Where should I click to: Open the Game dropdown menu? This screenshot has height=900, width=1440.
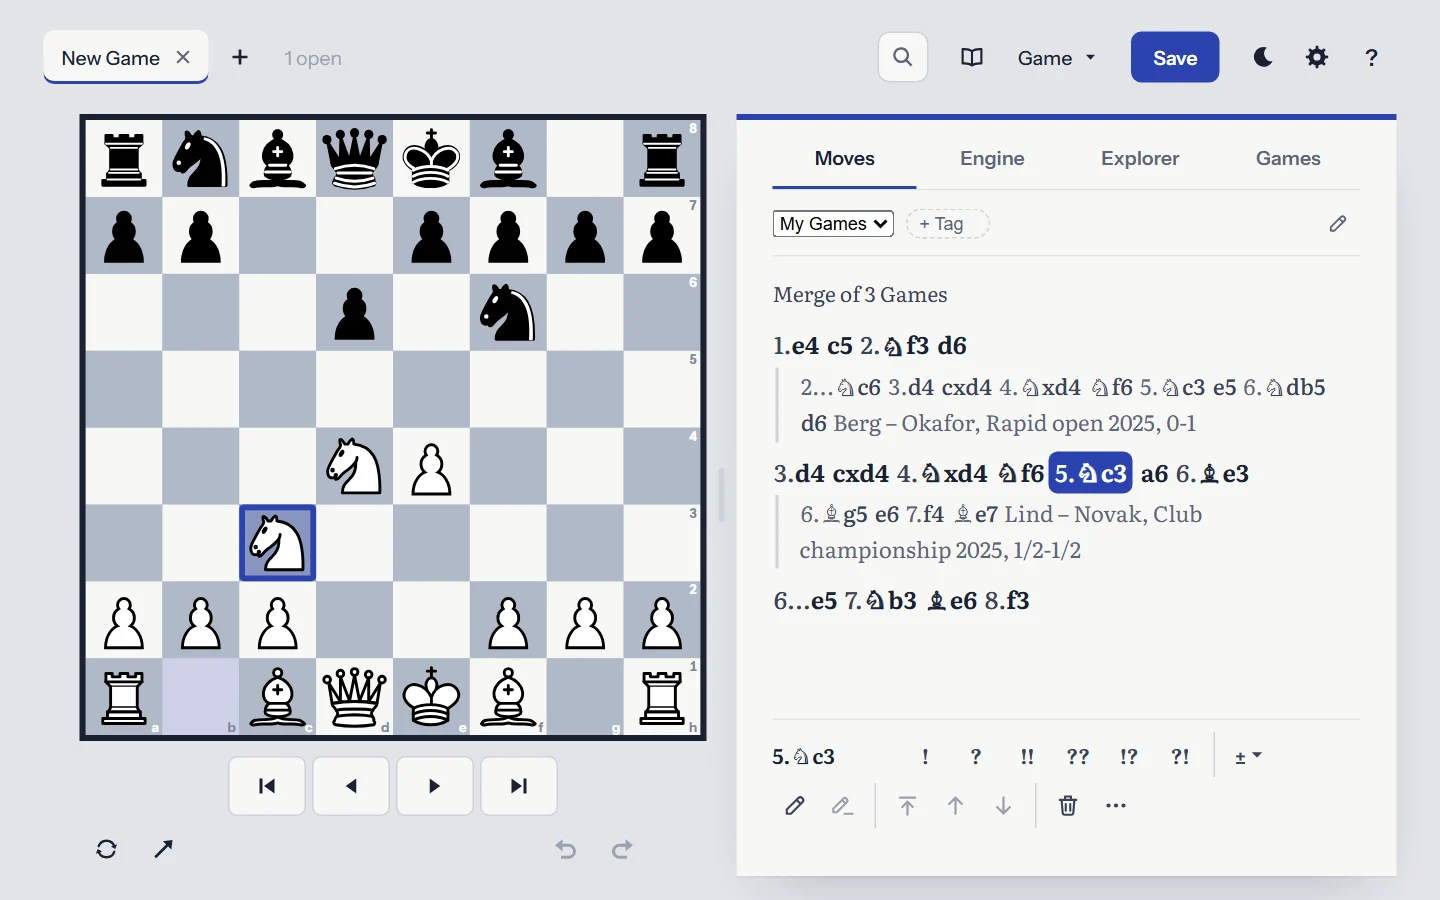point(1056,58)
